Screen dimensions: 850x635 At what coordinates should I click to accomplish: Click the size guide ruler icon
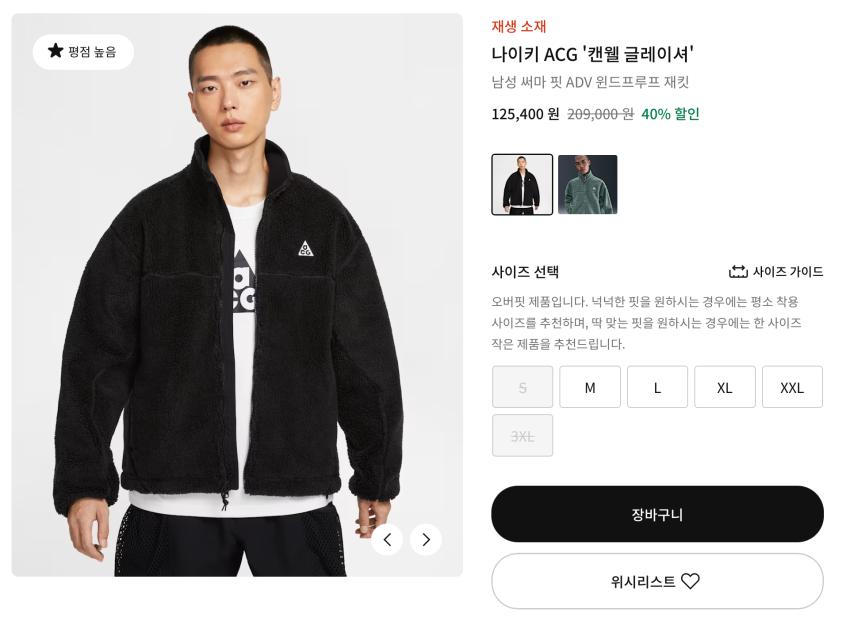(x=738, y=272)
